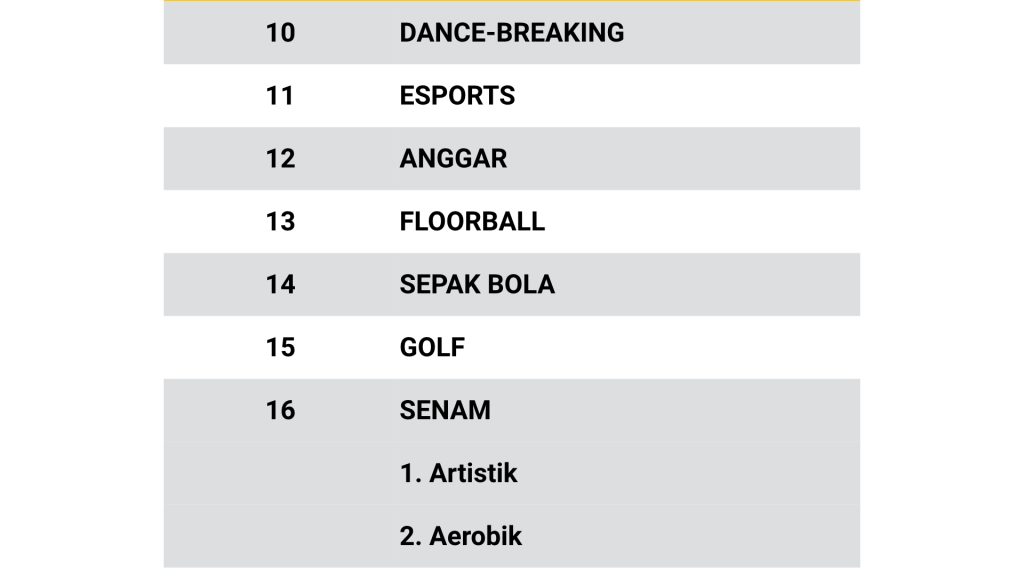Click the SENAM sport name
The image size is (1024, 576).
pyautogui.click(x=445, y=410)
